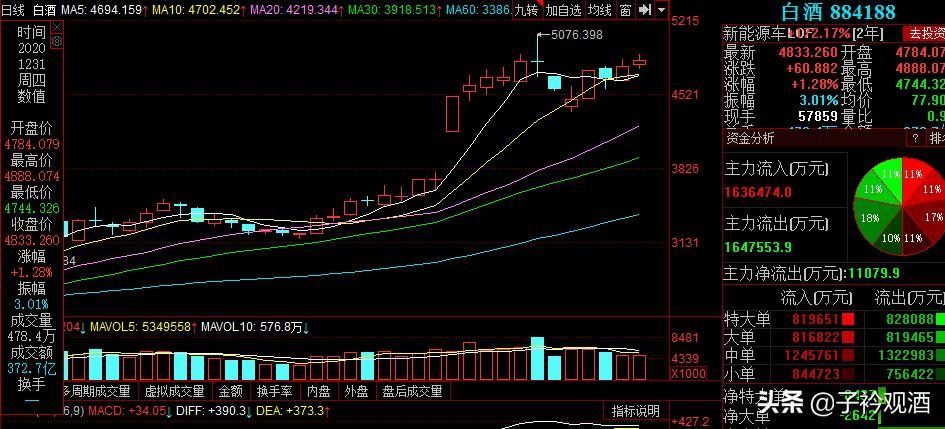Click the capital flow pie chart

click(x=900, y=207)
